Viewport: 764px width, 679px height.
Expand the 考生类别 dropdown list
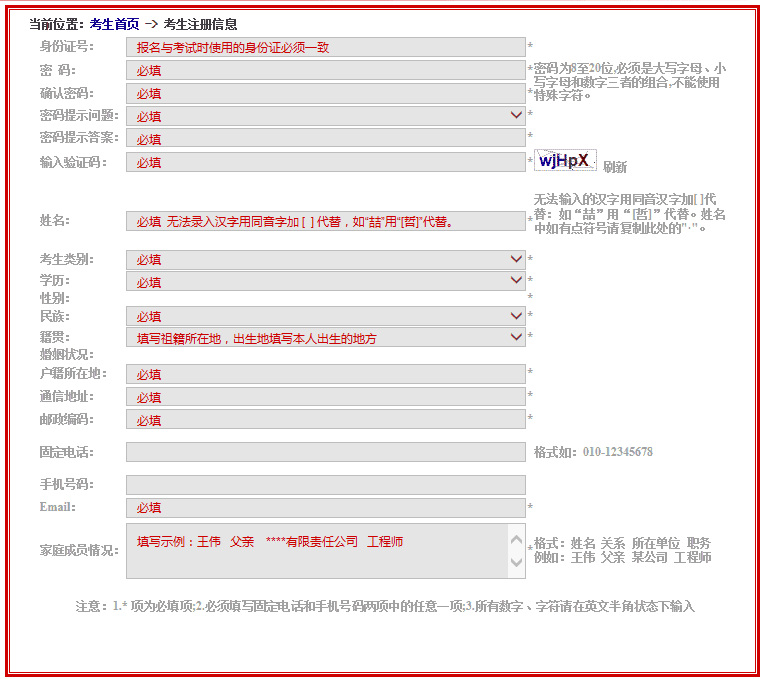(x=325, y=260)
